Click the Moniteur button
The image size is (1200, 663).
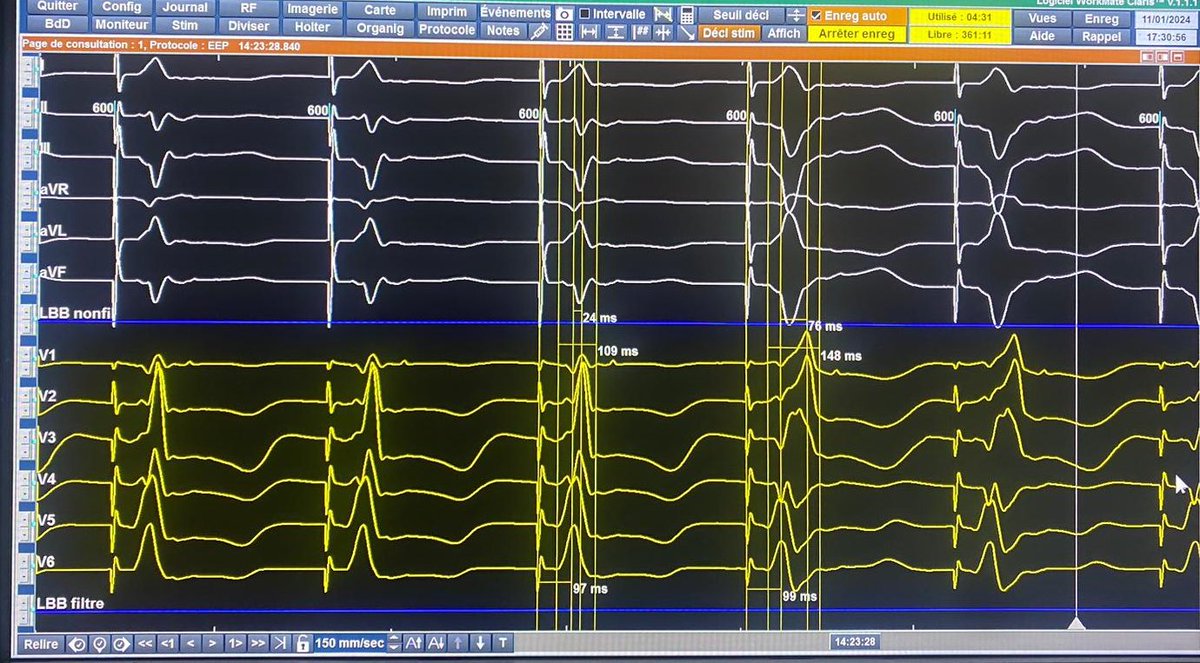pyautogui.click(x=122, y=24)
